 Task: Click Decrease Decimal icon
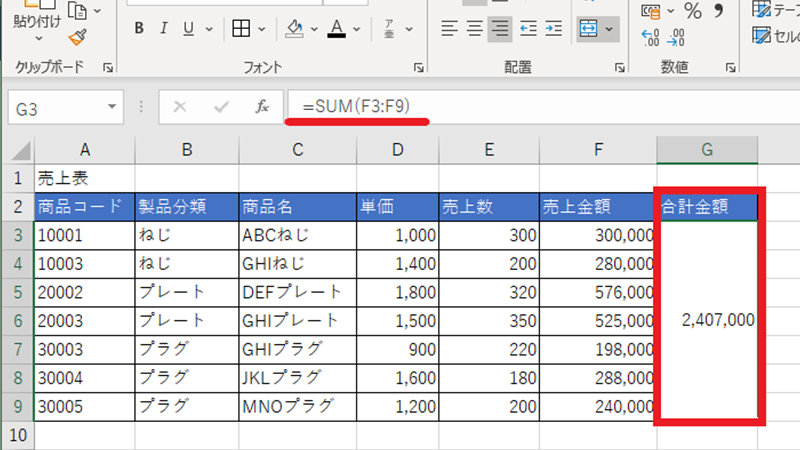coord(676,38)
